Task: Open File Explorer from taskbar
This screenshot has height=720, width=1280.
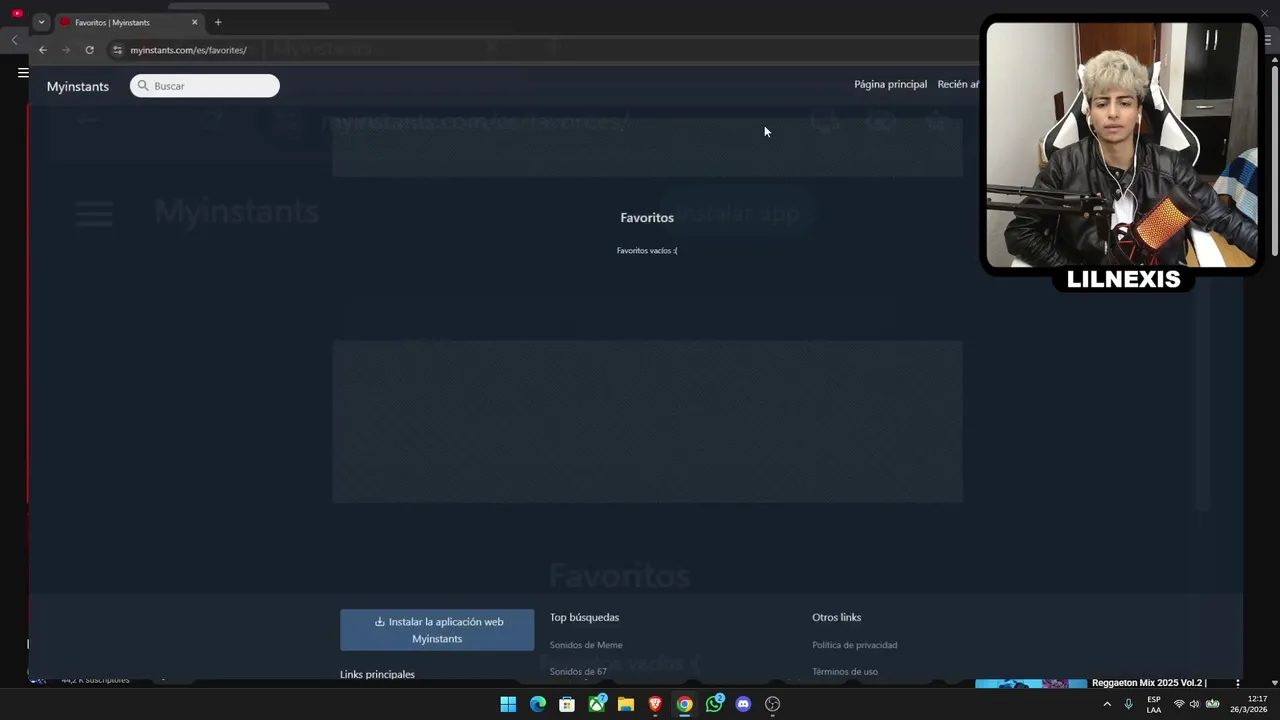Action: point(626,704)
